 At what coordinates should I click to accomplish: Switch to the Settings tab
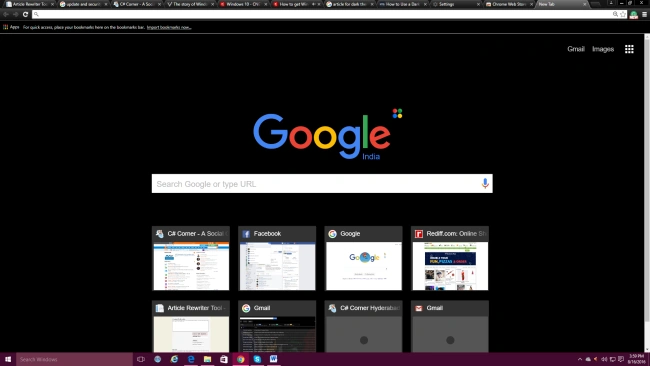[456, 4]
